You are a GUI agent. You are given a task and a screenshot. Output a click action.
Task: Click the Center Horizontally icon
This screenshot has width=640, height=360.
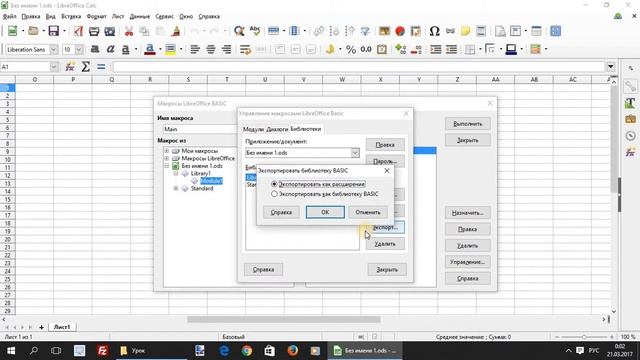[211, 49]
